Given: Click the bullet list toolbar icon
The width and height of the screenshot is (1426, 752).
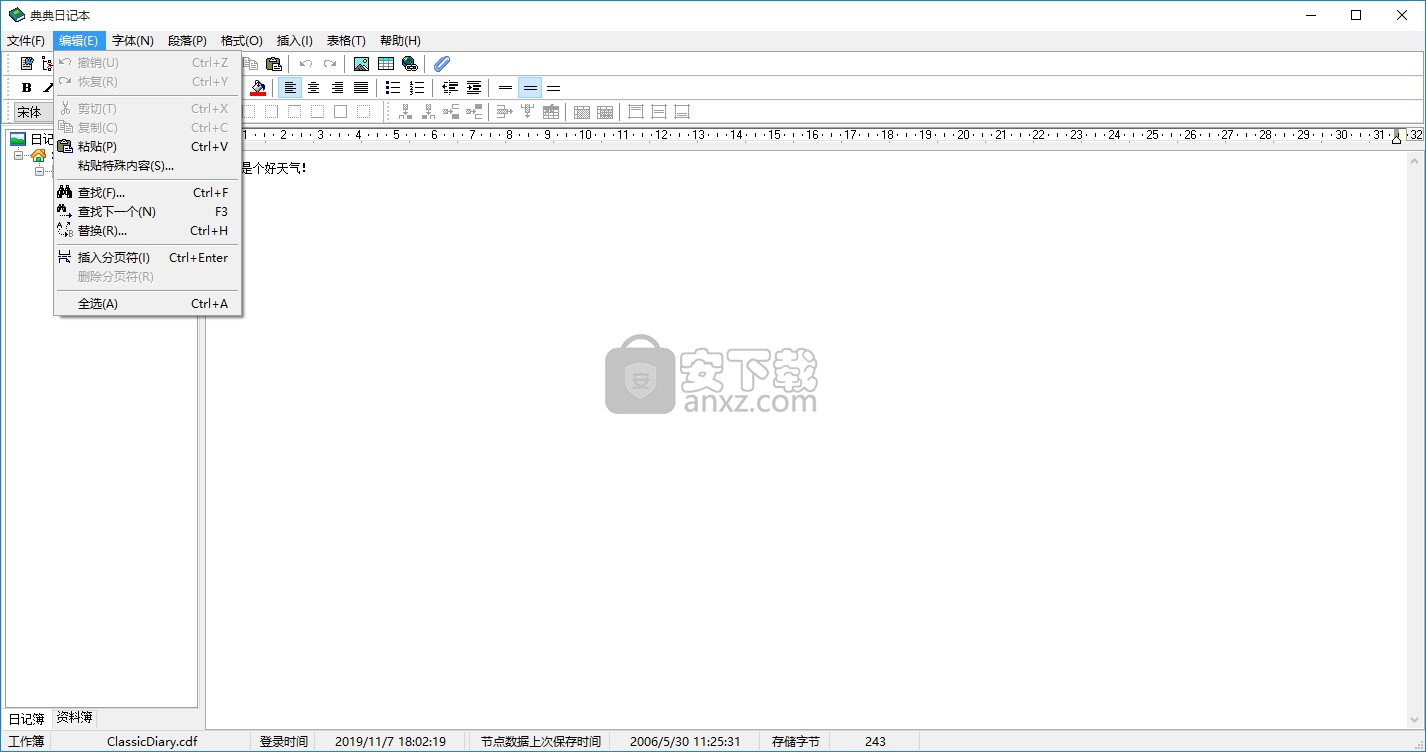Looking at the screenshot, I should click(394, 87).
